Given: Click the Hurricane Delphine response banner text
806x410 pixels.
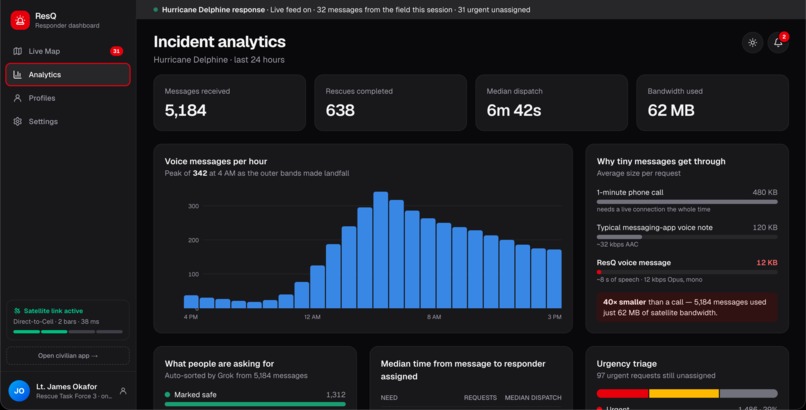Looking at the screenshot, I should point(213,10).
